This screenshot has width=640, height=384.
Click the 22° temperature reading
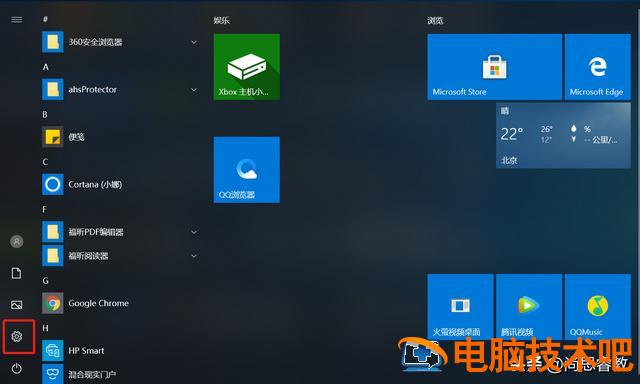coord(512,134)
